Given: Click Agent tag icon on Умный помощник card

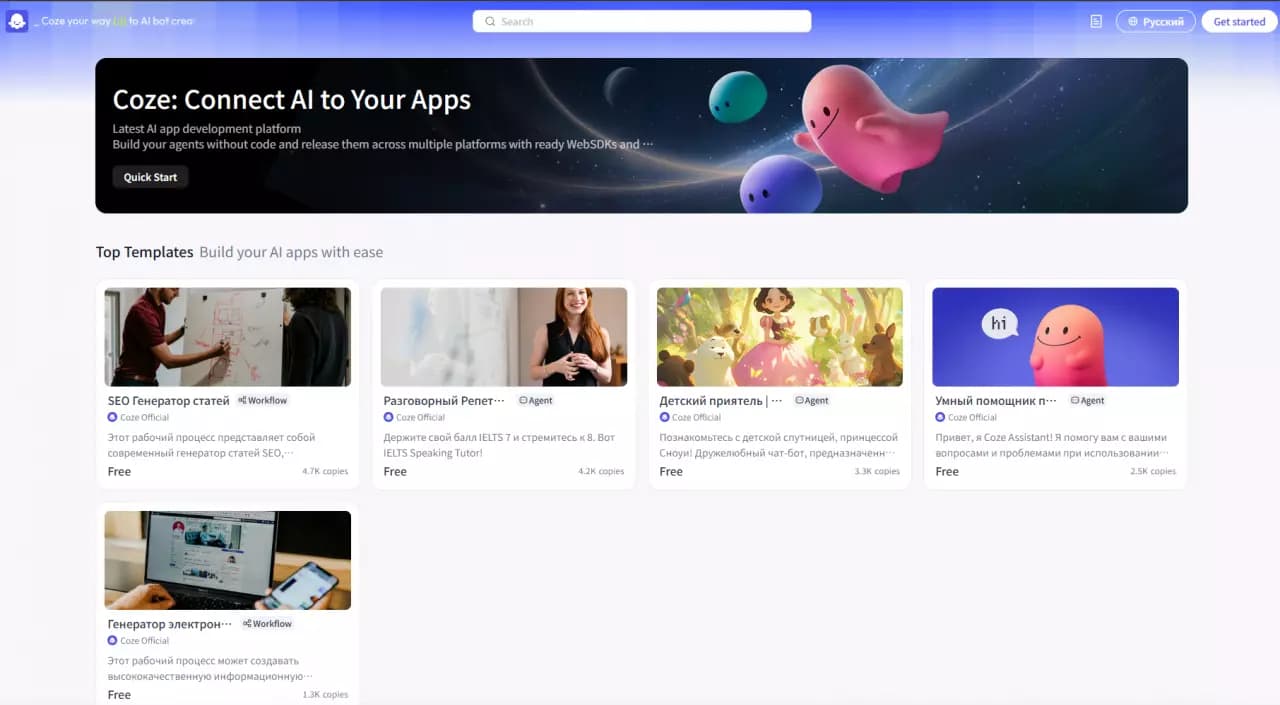Looking at the screenshot, I should 1075,400.
